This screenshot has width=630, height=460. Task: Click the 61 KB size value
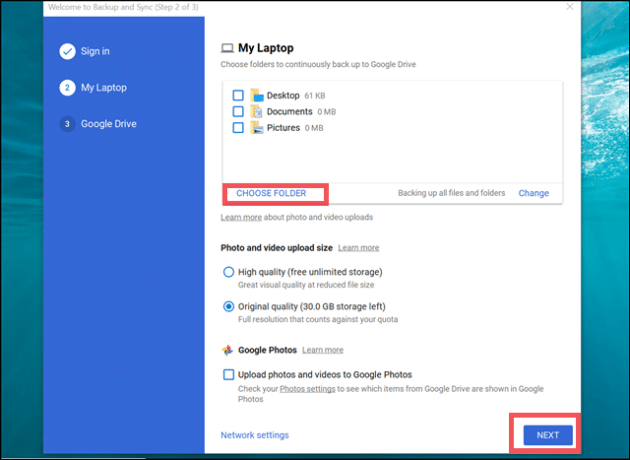click(315, 96)
